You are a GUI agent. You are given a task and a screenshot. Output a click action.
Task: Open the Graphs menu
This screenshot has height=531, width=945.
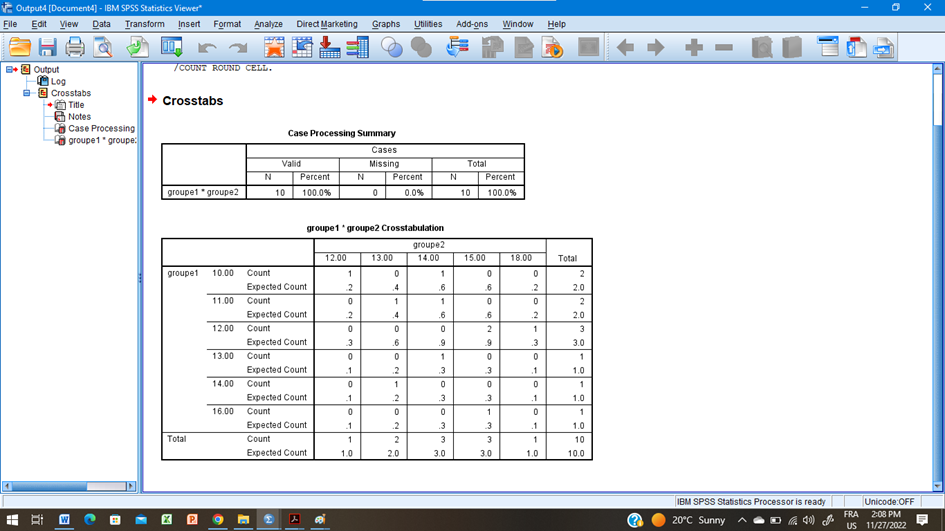click(x=385, y=24)
